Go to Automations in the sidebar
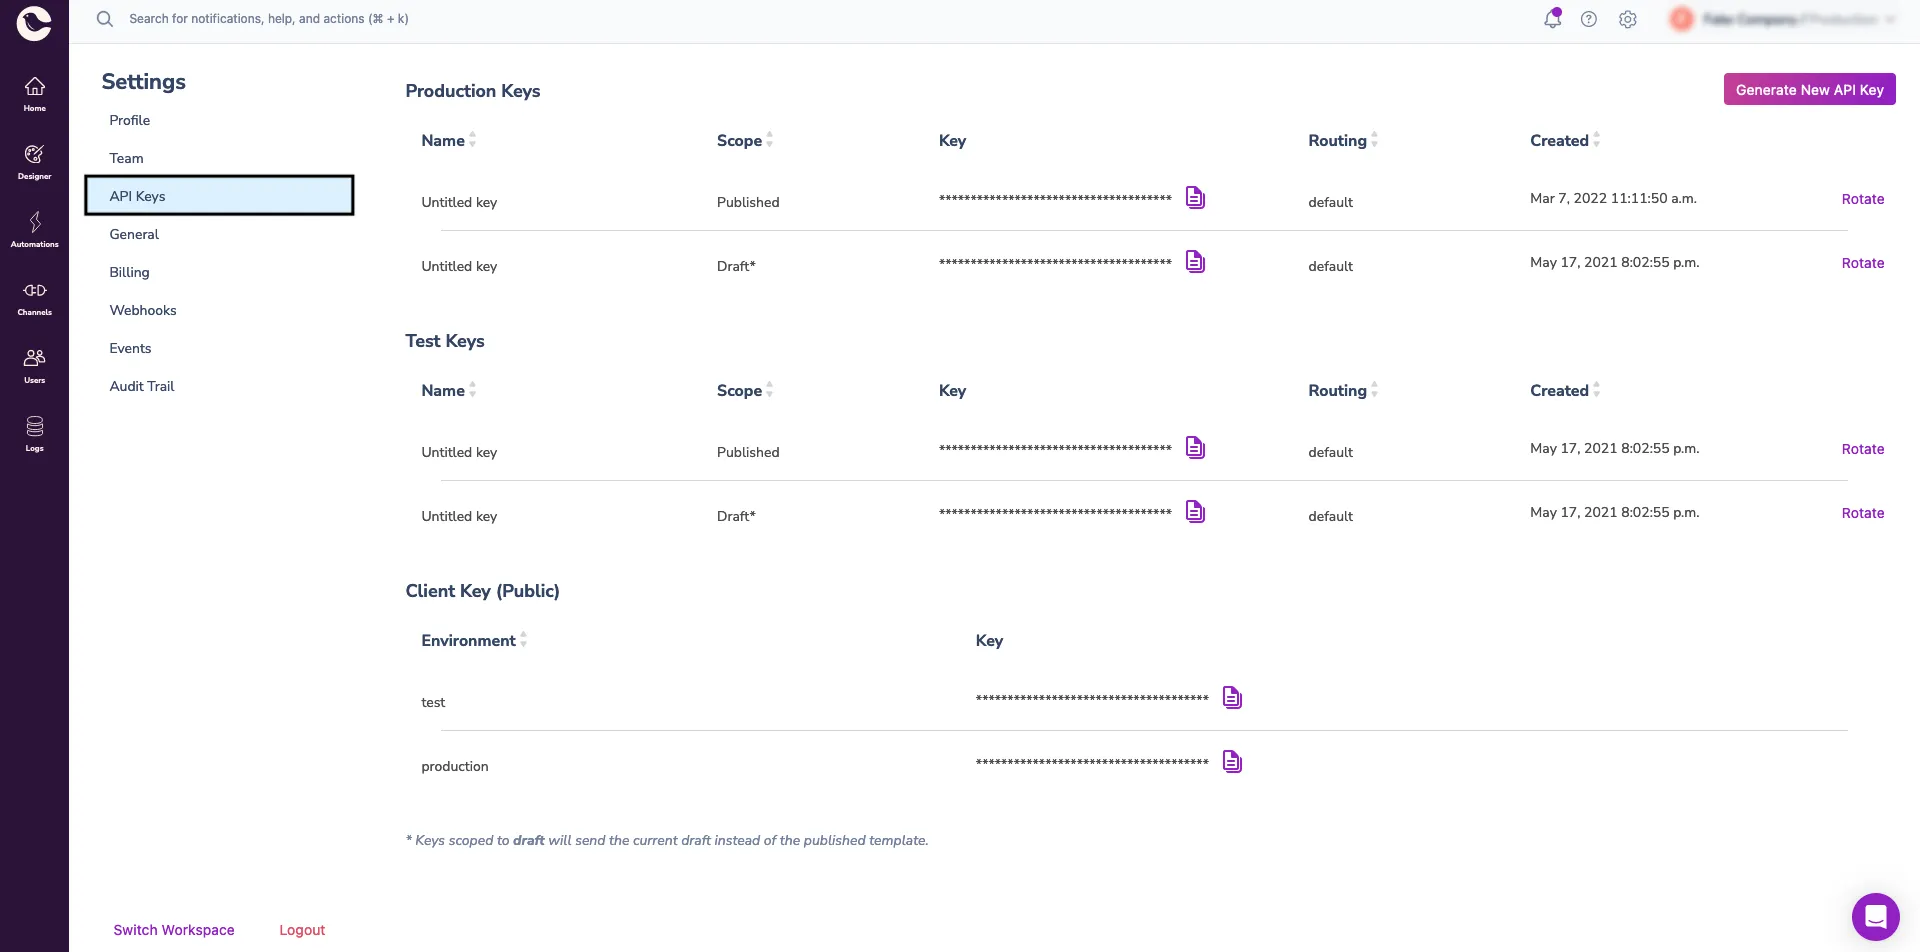 (34, 230)
